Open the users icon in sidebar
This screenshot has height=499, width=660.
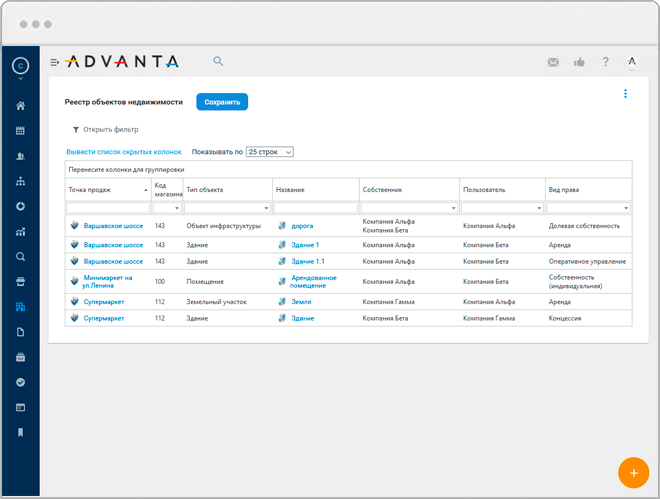click(20, 156)
